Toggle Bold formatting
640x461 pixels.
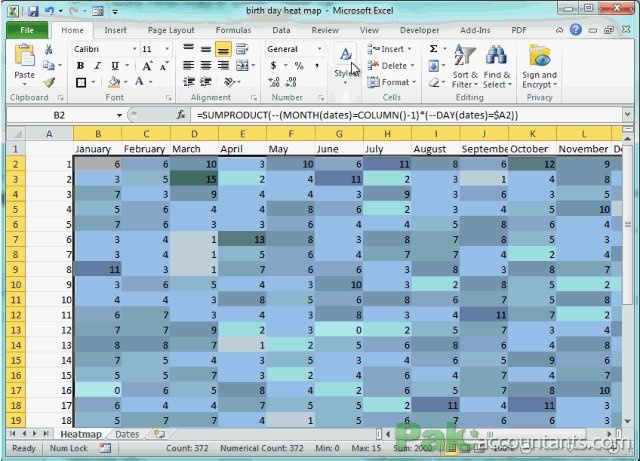pyautogui.click(x=80, y=66)
